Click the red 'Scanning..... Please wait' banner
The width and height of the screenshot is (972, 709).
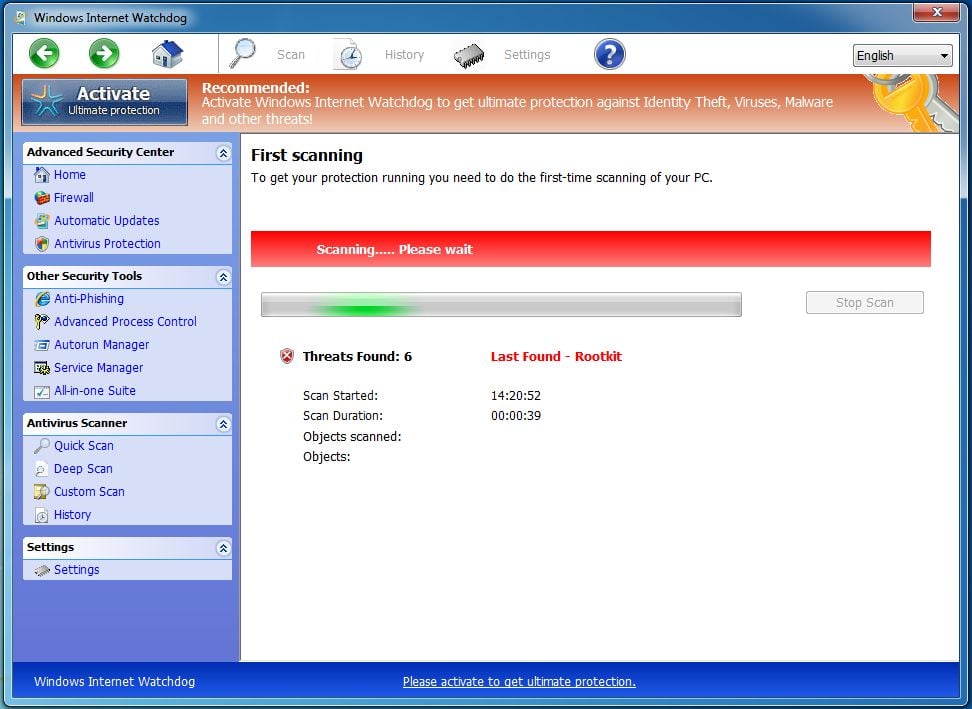tap(590, 249)
